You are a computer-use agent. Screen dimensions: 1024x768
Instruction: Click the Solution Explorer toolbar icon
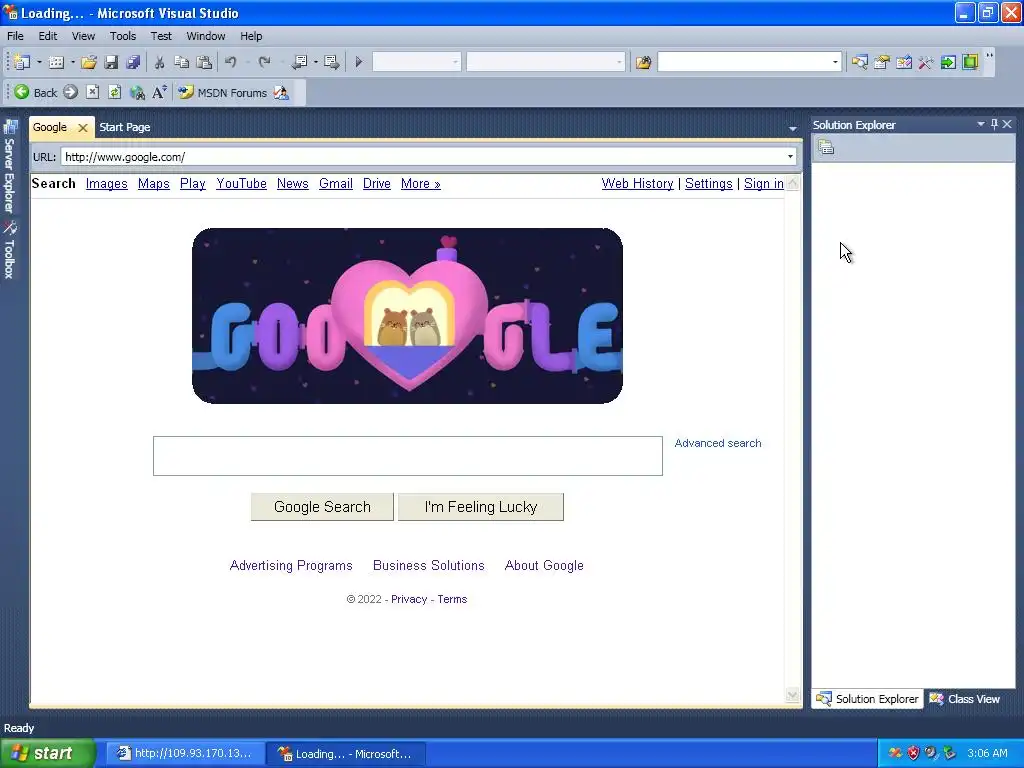[859, 62]
